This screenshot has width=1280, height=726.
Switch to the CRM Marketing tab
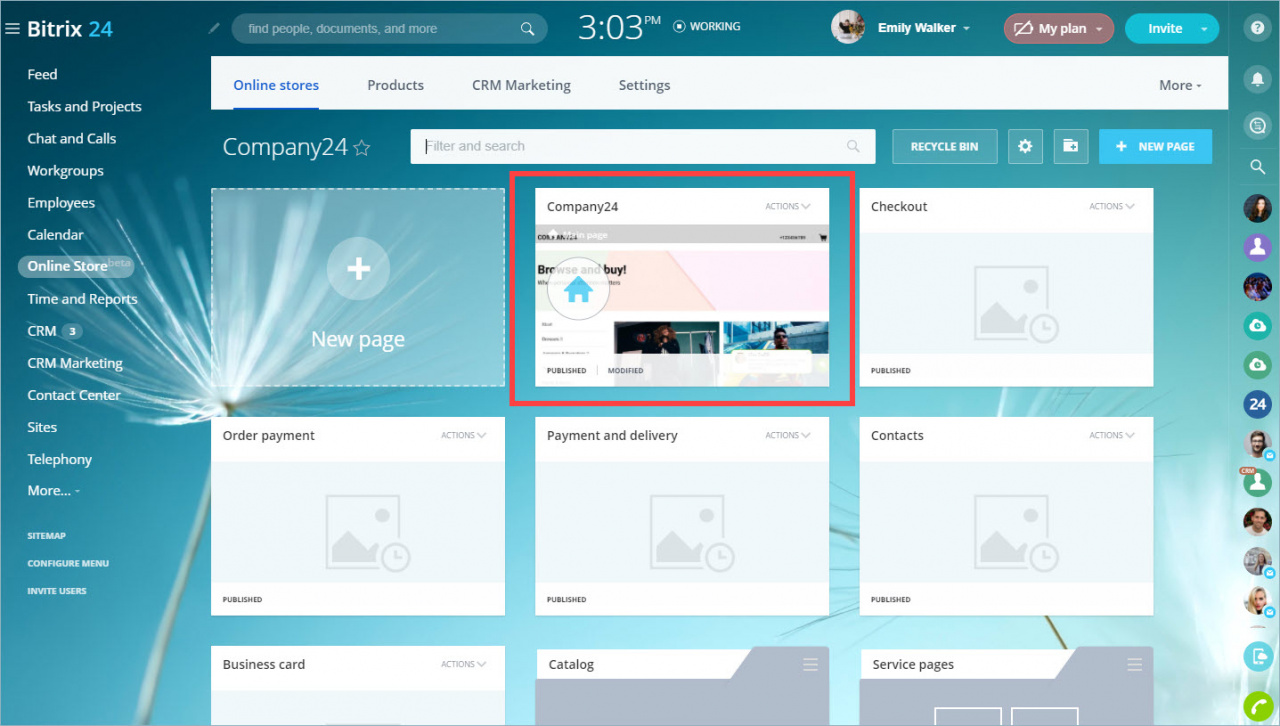pos(521,85)
